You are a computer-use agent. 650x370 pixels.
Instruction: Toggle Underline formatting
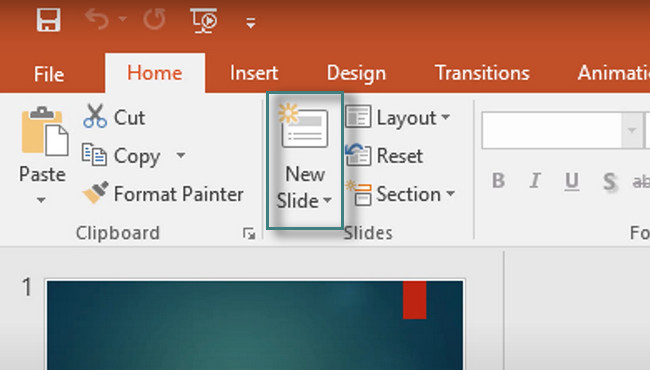point(572,181)
